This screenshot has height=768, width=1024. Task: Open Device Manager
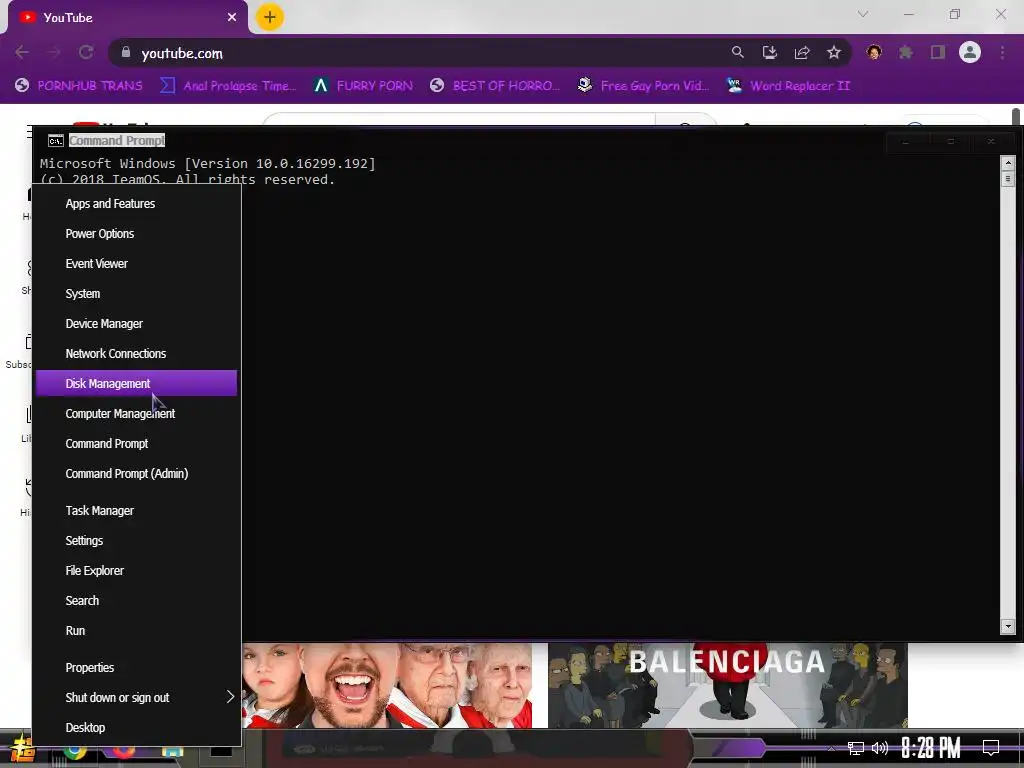tap(136, 324)
